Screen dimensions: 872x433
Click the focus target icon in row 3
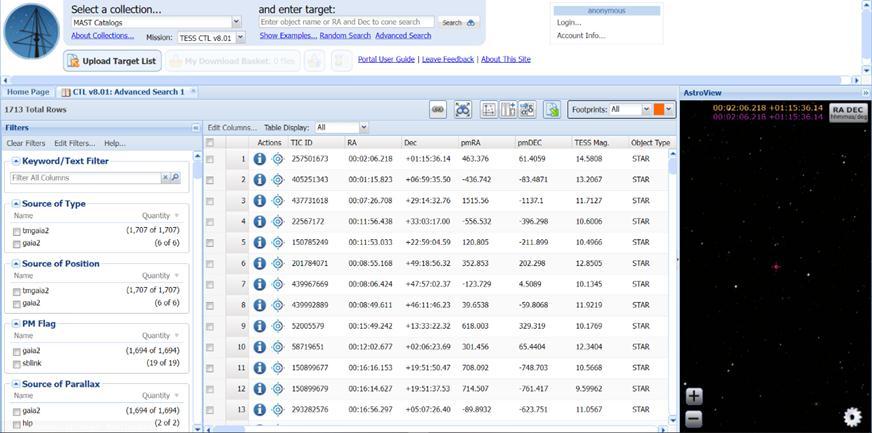coord(277,200)
